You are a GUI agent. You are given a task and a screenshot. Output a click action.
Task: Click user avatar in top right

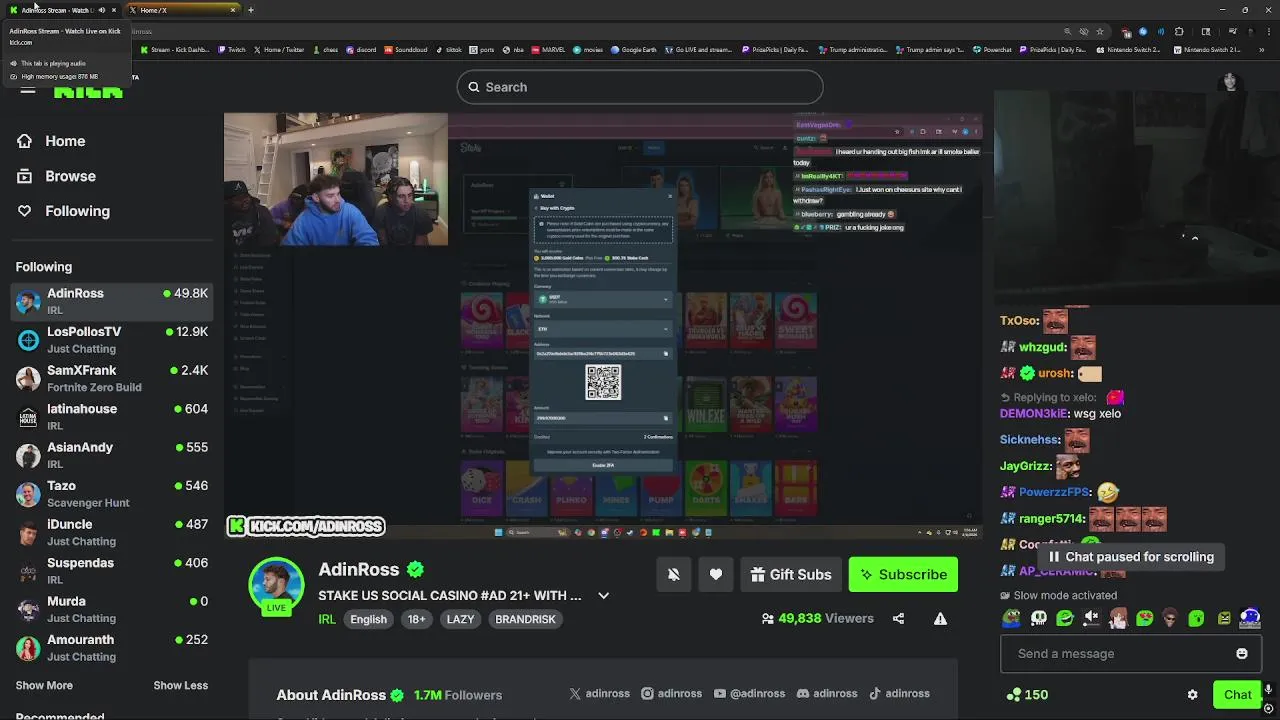[1230, 82]
